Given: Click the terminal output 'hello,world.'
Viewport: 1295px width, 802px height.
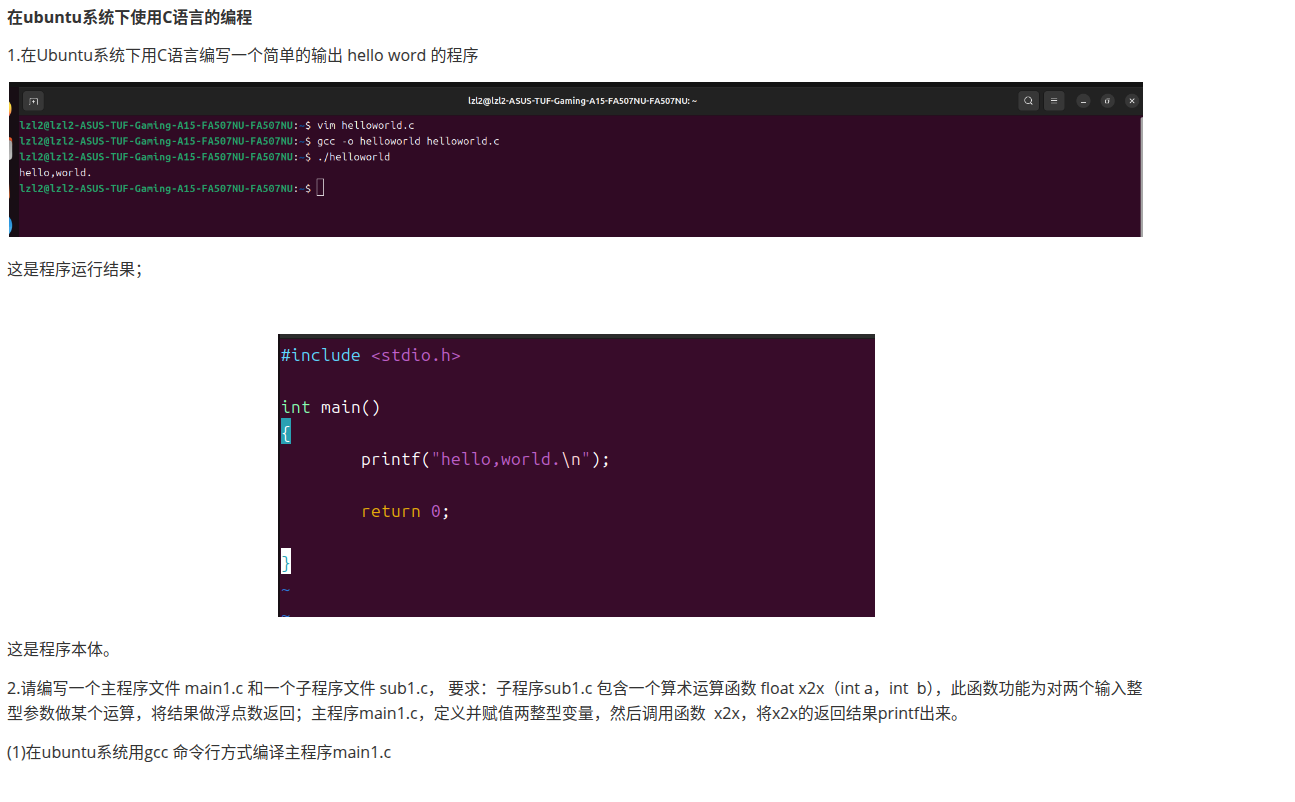Looking at the screenshot, I should [56, 172].
